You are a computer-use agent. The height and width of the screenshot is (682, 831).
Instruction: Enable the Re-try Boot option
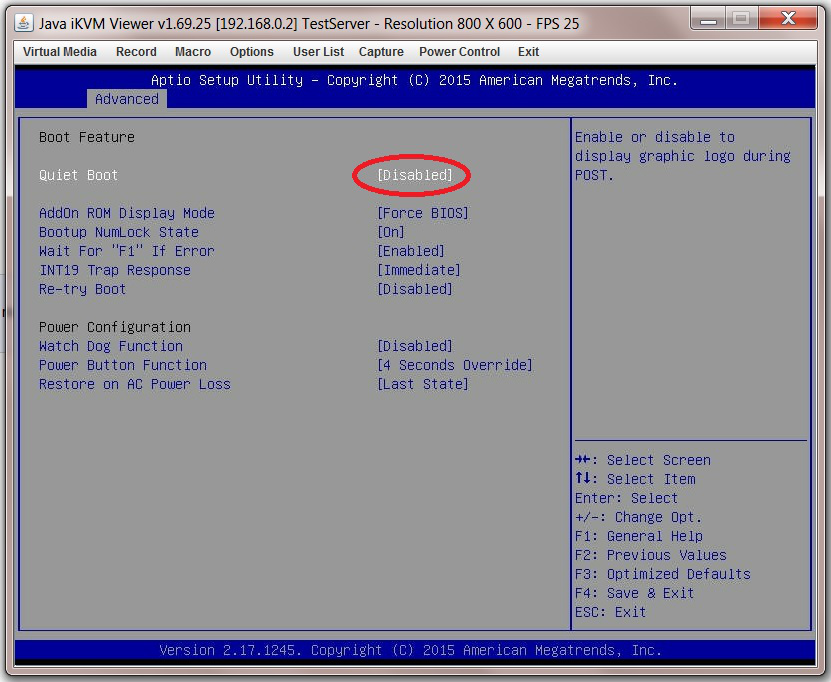tap(415, 289)
